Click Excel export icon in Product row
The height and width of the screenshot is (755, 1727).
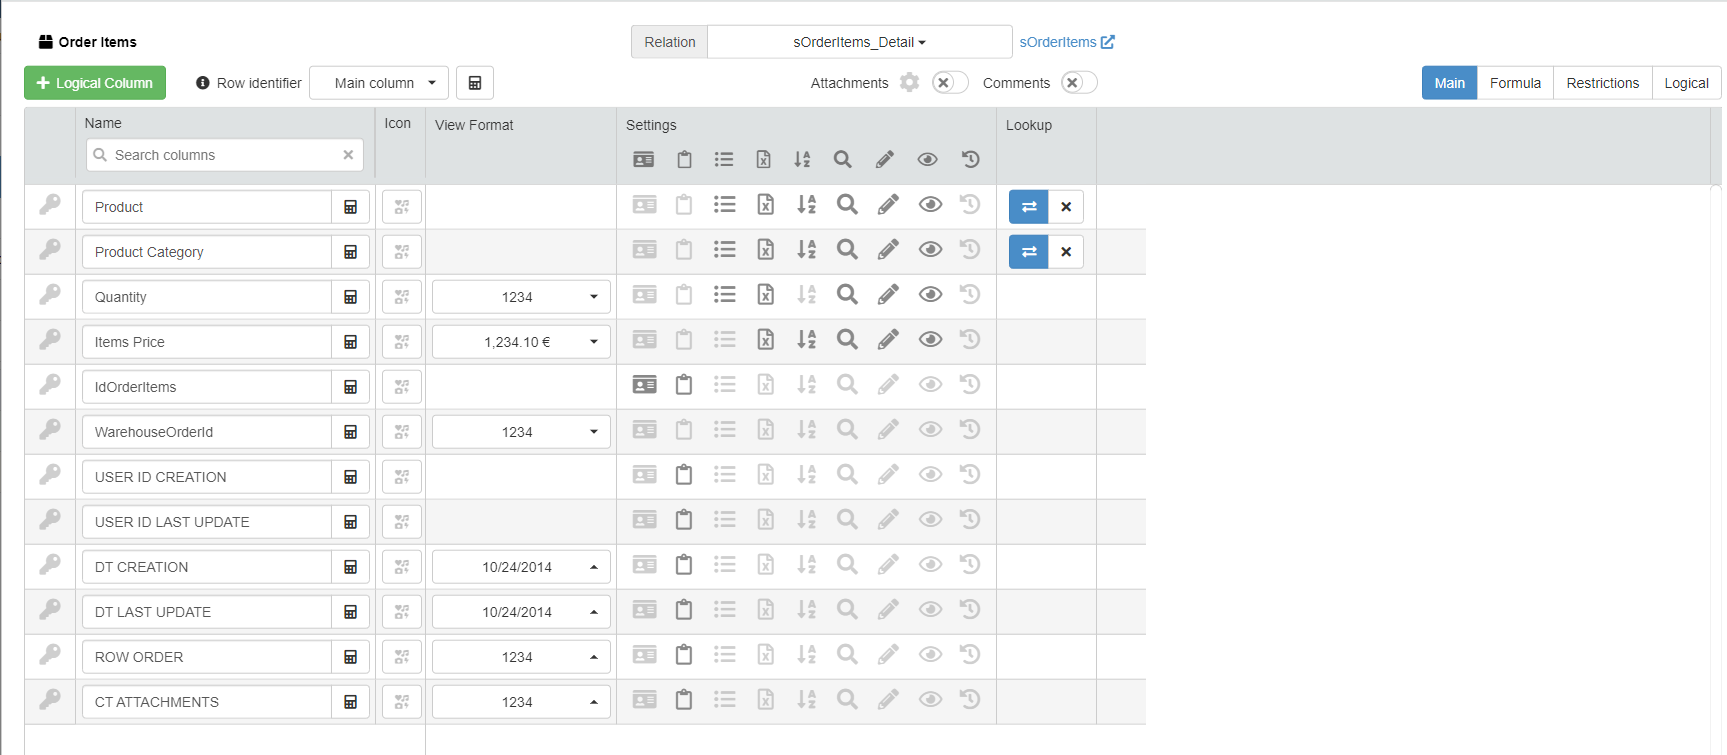[x=765, y=205]
